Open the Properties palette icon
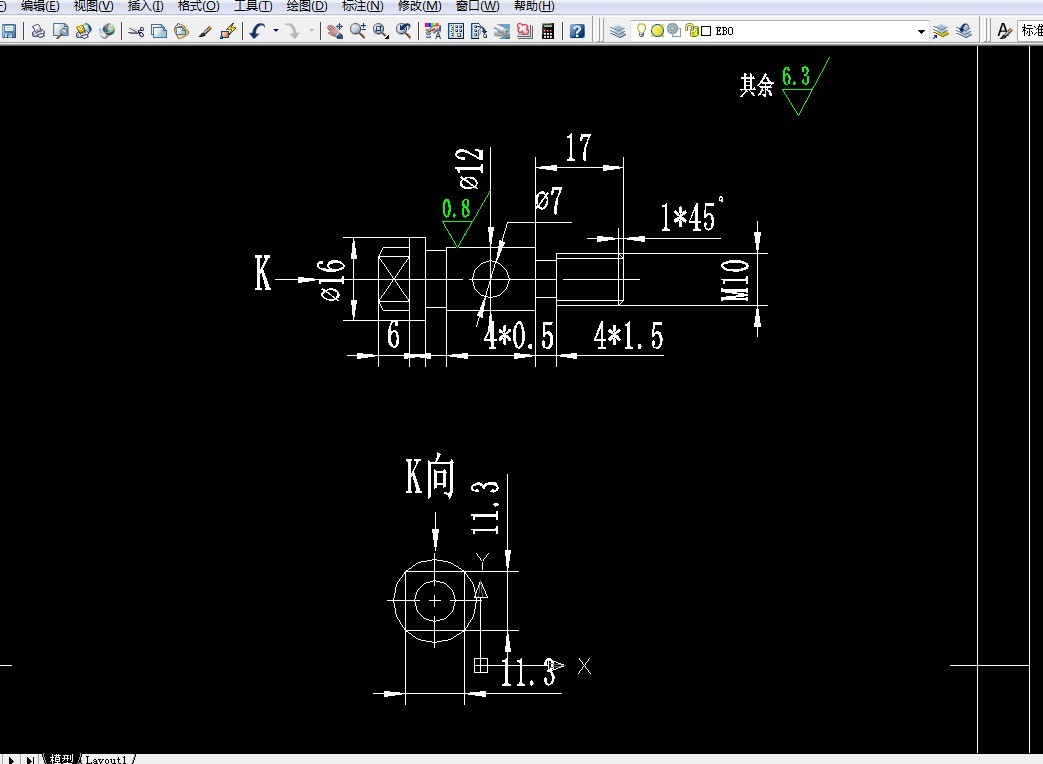1043x764 pixels. click(432, 31)
